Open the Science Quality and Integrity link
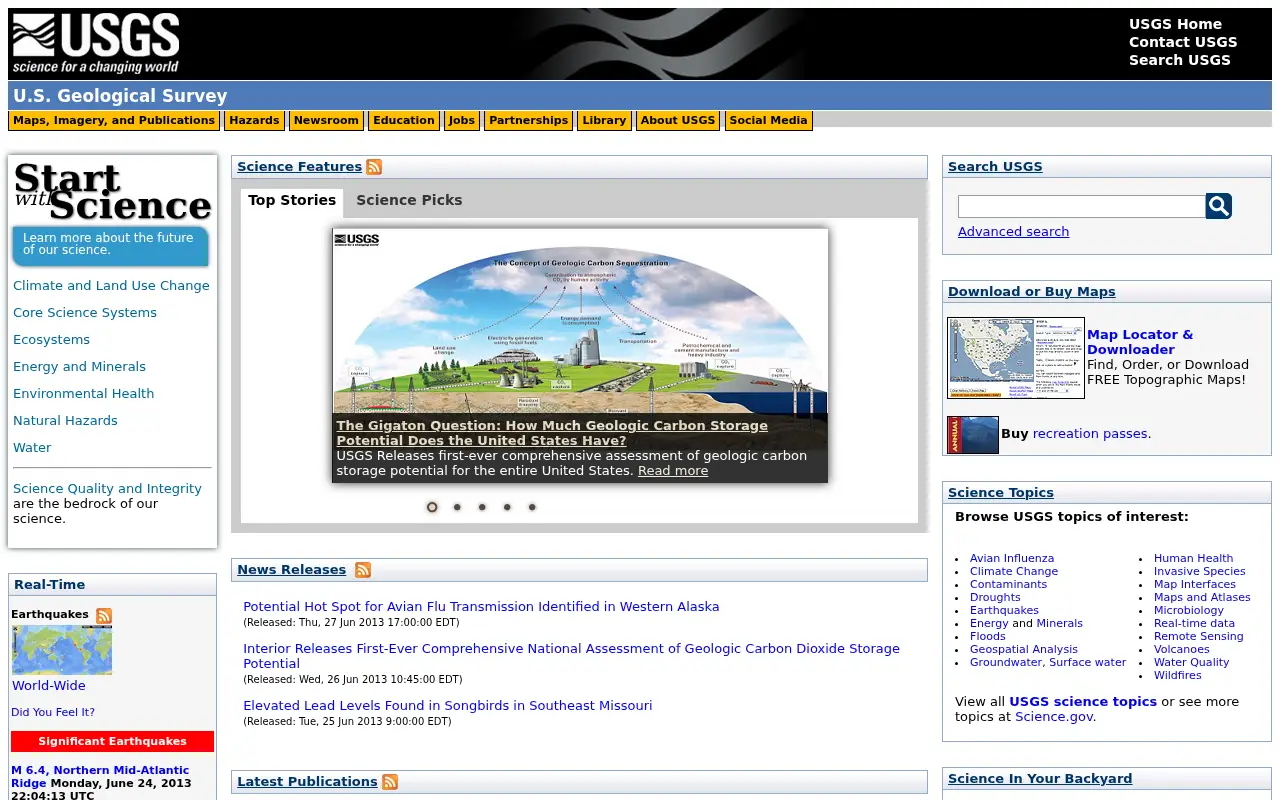The height and width of the screenshot is (800, 1280). click(107, 489)
